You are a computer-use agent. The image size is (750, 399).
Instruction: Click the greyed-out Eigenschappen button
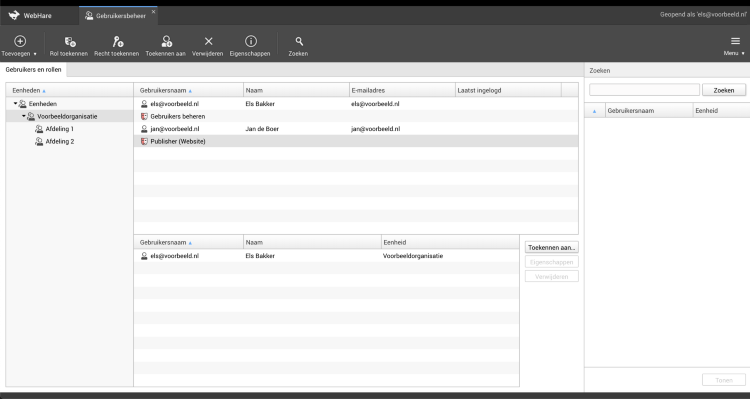tap(551, 262)
